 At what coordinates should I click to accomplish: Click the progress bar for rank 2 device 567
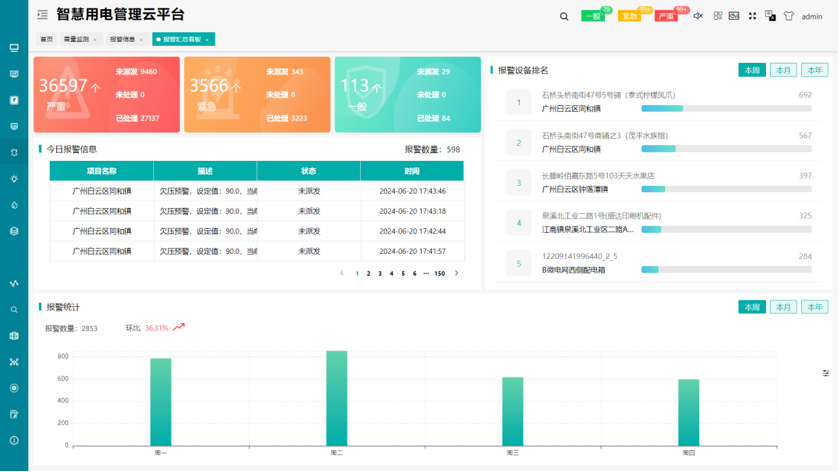point(727,149)
